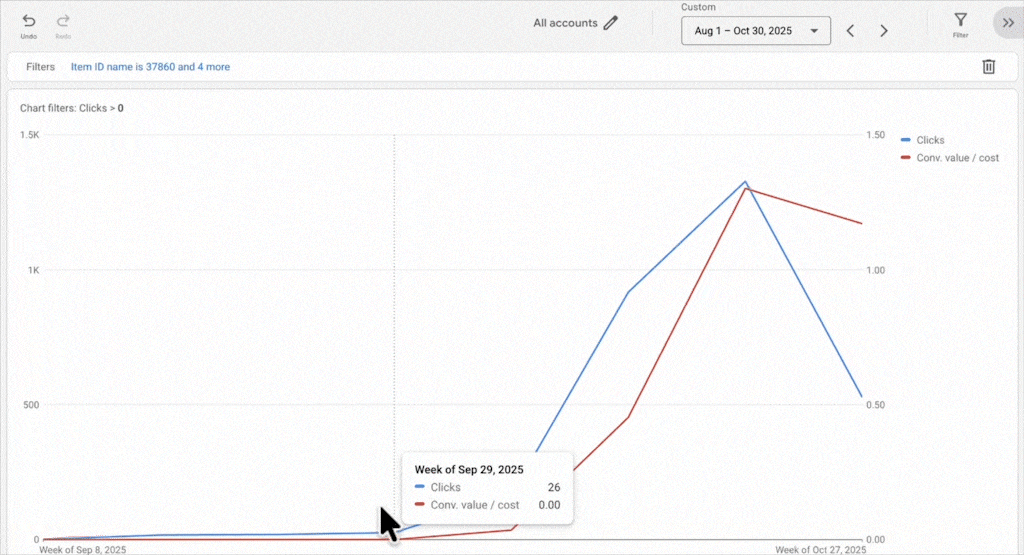The height and width of the screenshot is (555, 1024).
Task: Click the Chart filters: Clicks > 0 text
Action: [x=72, y=108]
